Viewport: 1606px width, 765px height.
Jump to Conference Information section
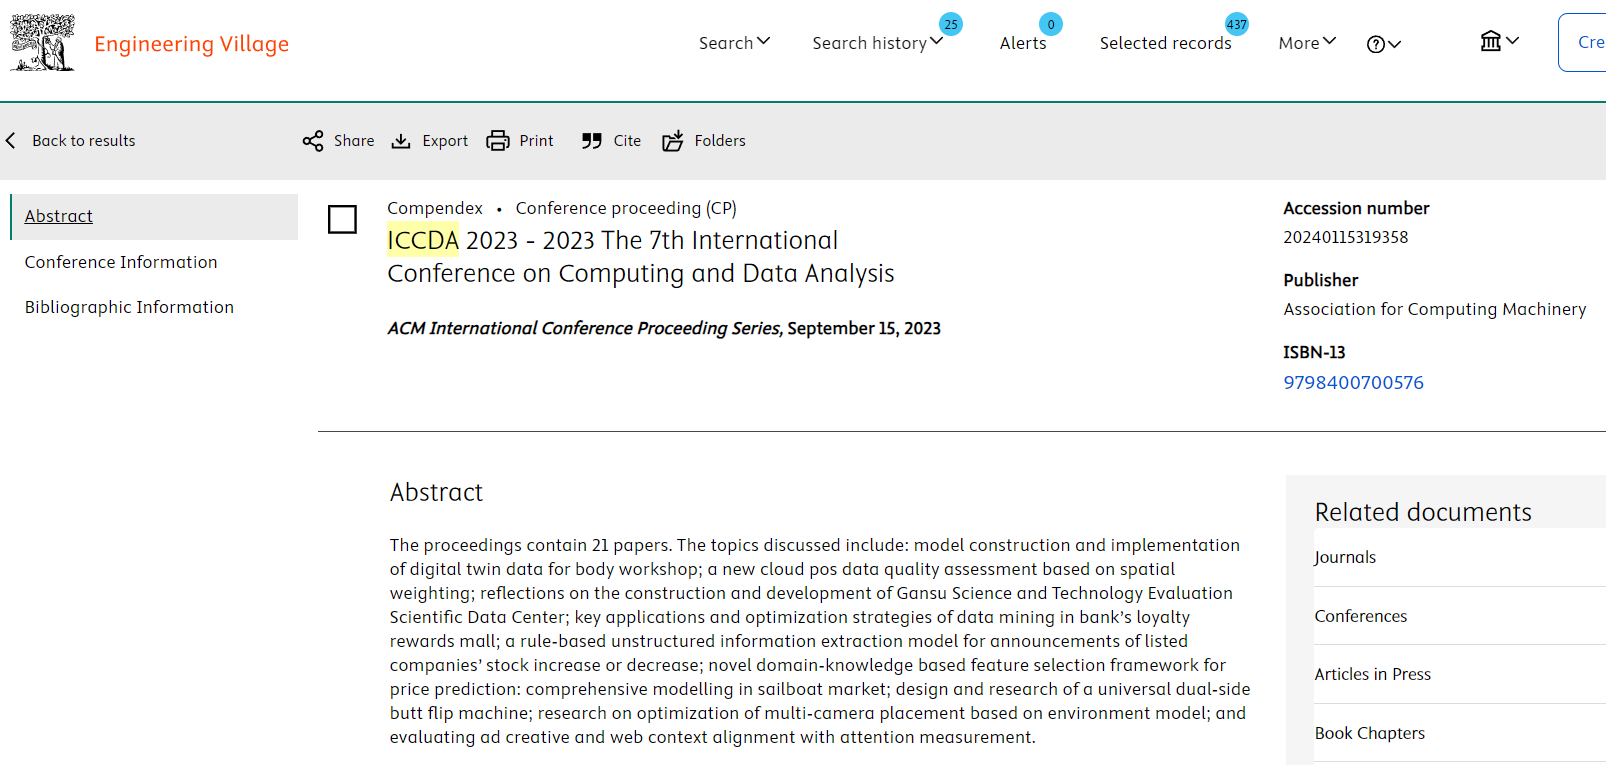[121, 262]
